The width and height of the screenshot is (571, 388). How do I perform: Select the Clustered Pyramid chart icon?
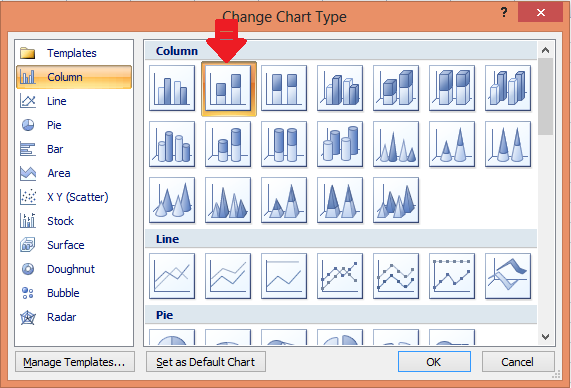point(228,200)
